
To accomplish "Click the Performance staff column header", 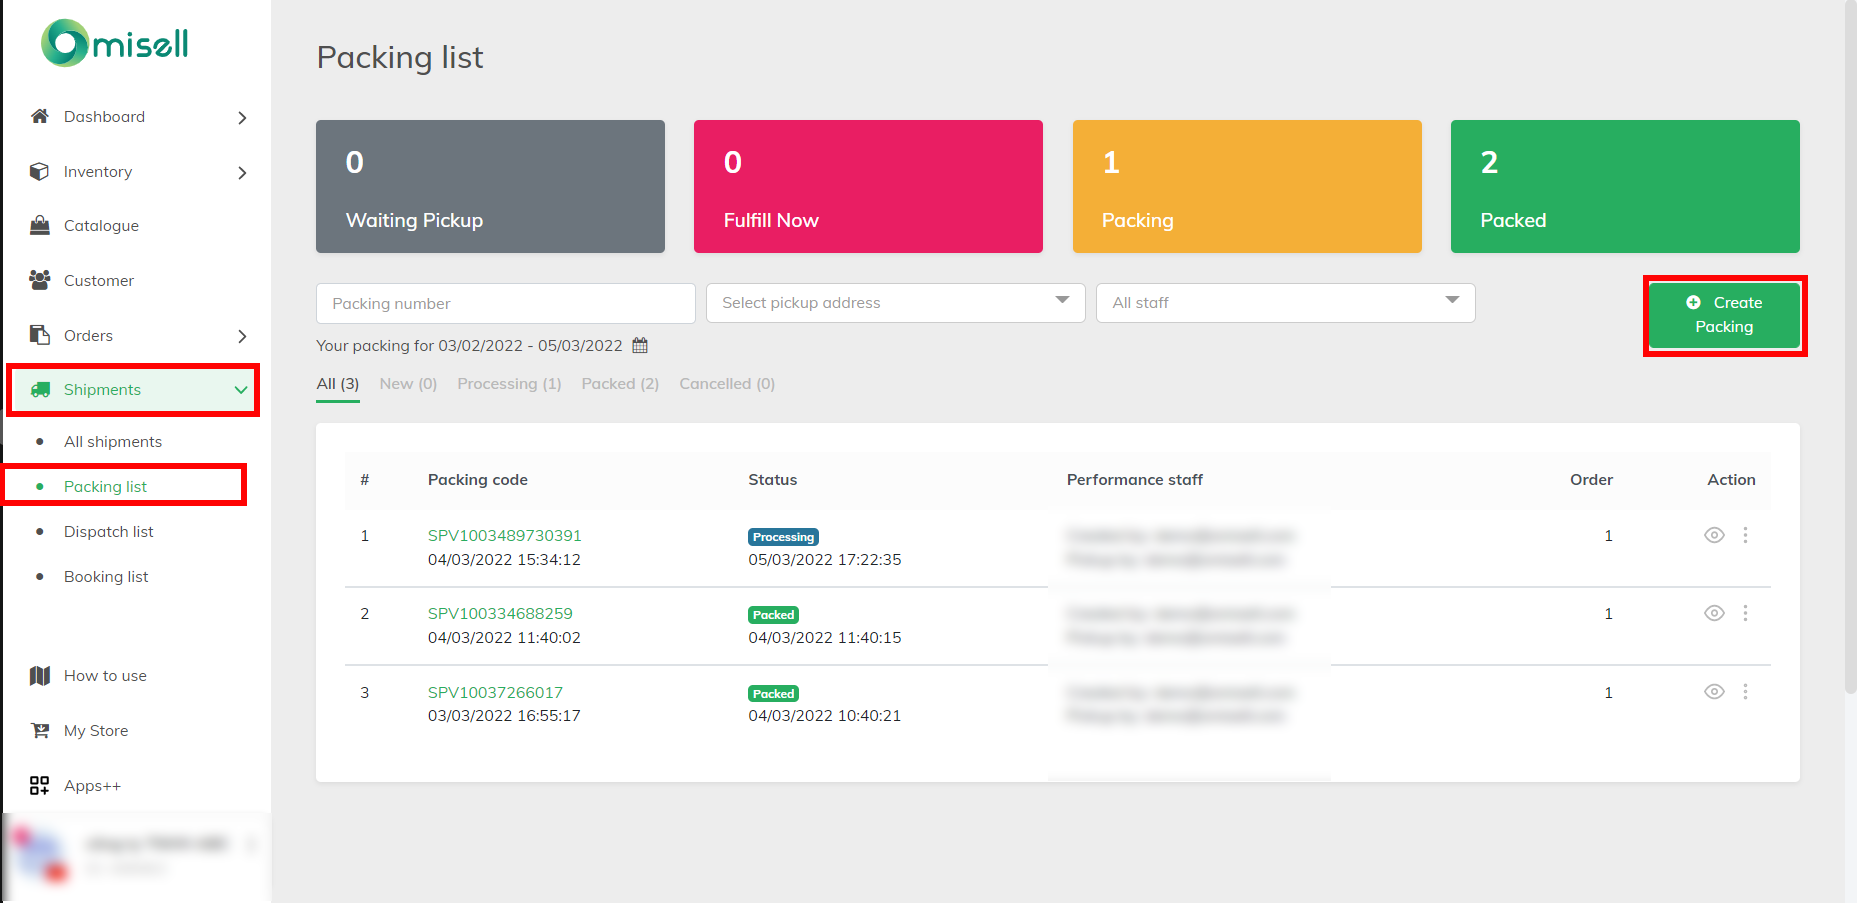I will point(1135,480).
